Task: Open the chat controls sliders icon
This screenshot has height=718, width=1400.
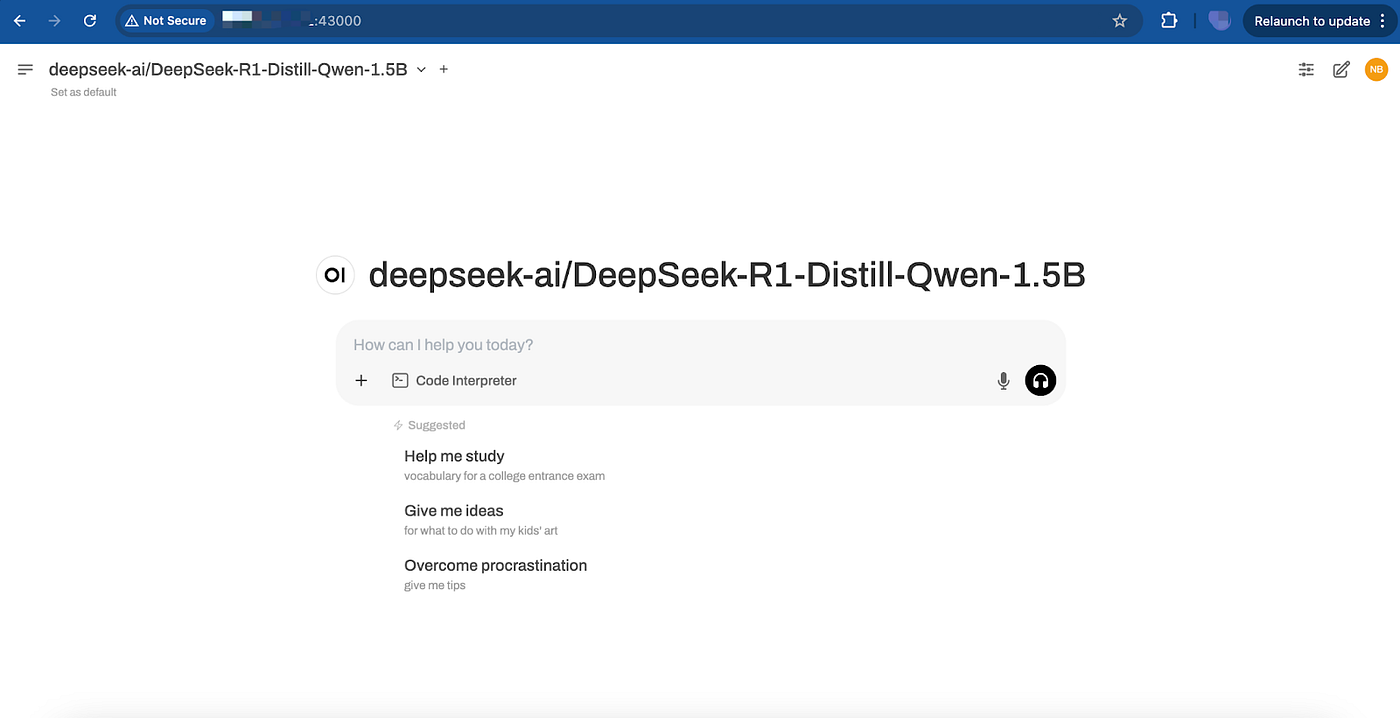Action: [x=1306, y=69]
